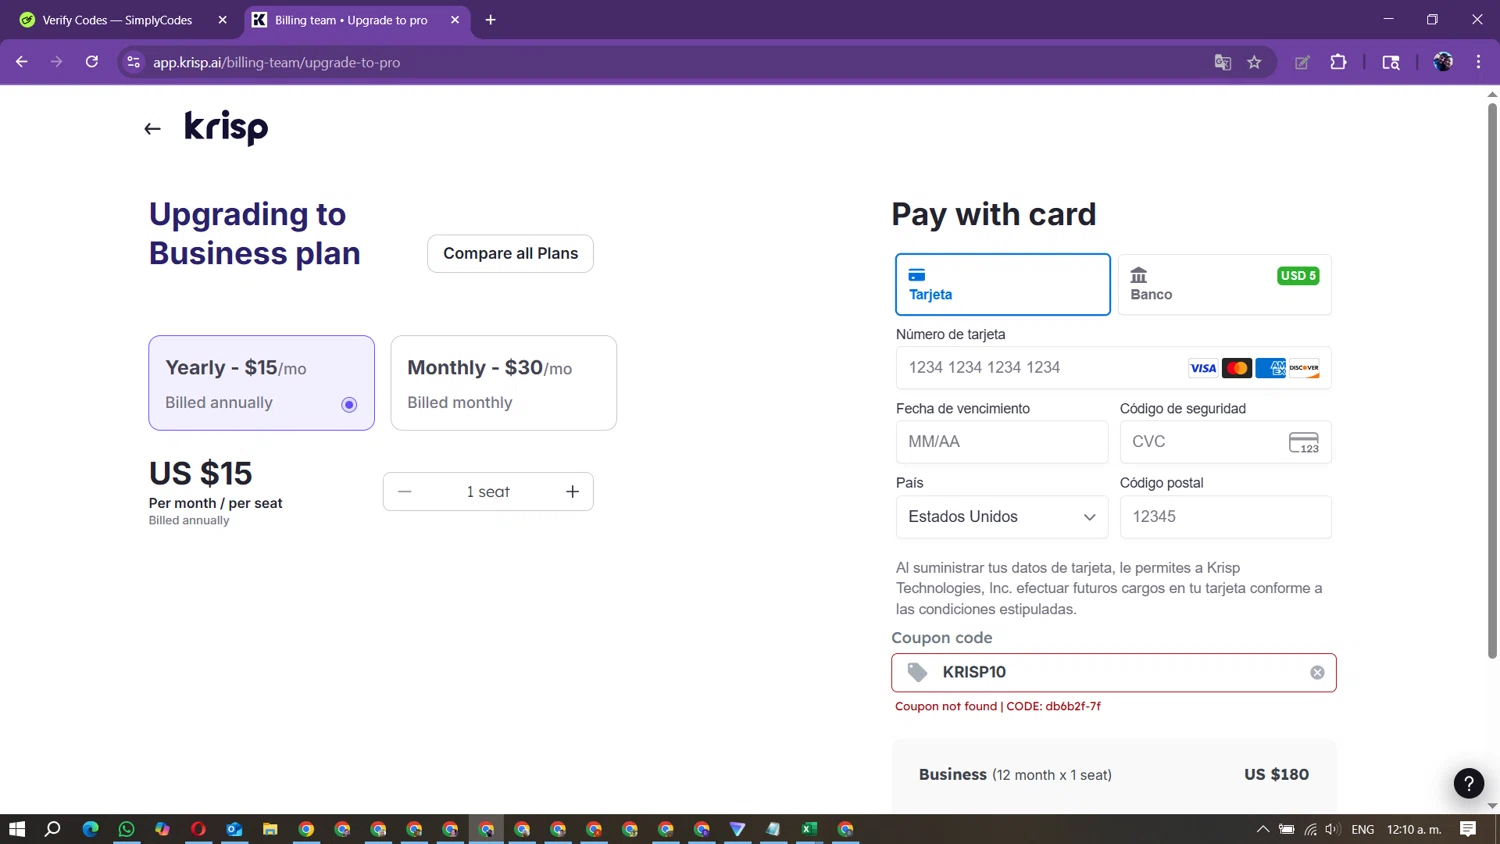This screenshot has height=844, width=1500.
Task: Click the Coupon code KRISP10 field
Action: tap(1114, 673)
